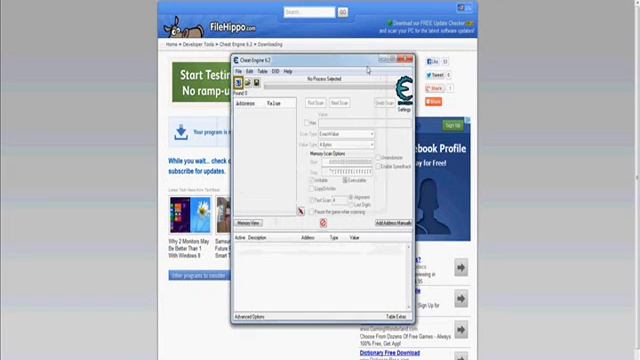Open the File menu

238,71
